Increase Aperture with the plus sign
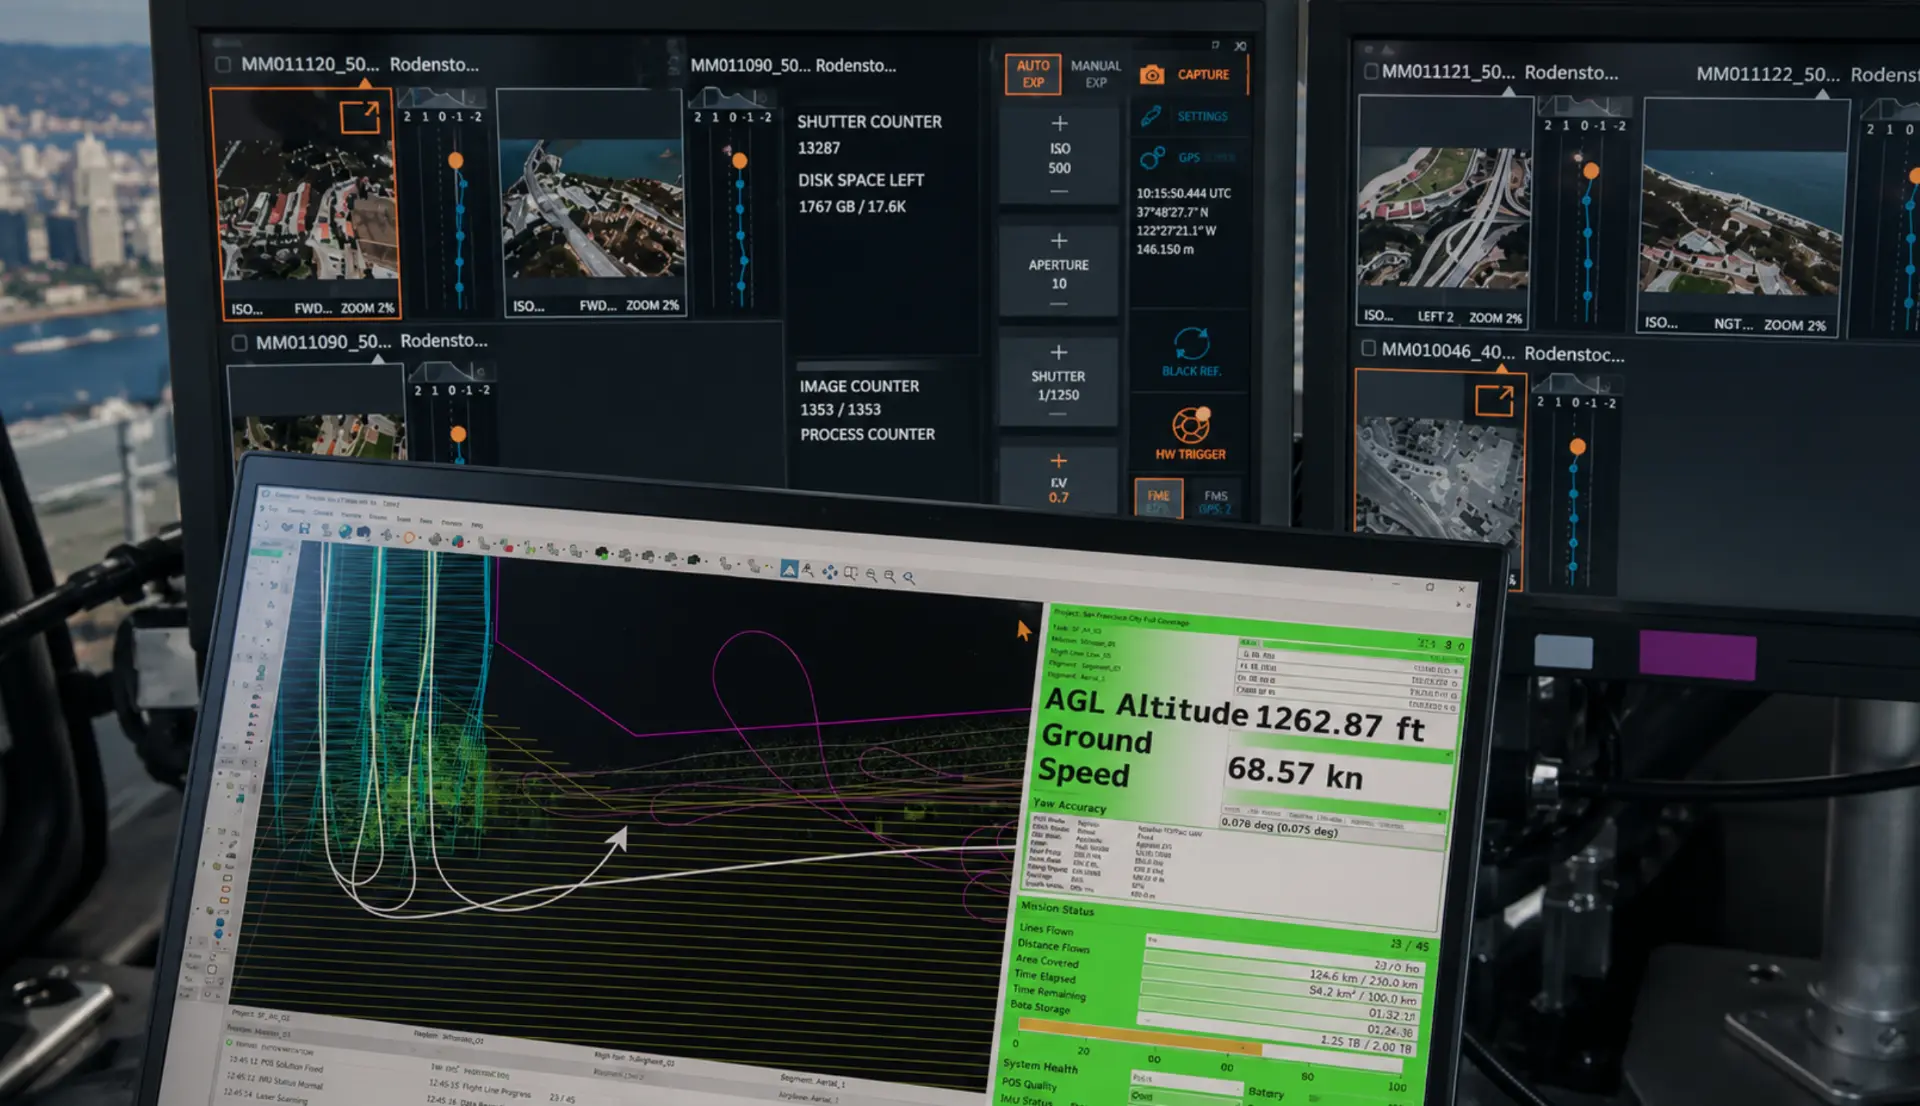The image size is (1920, 1106). [x=1059, y=241]
